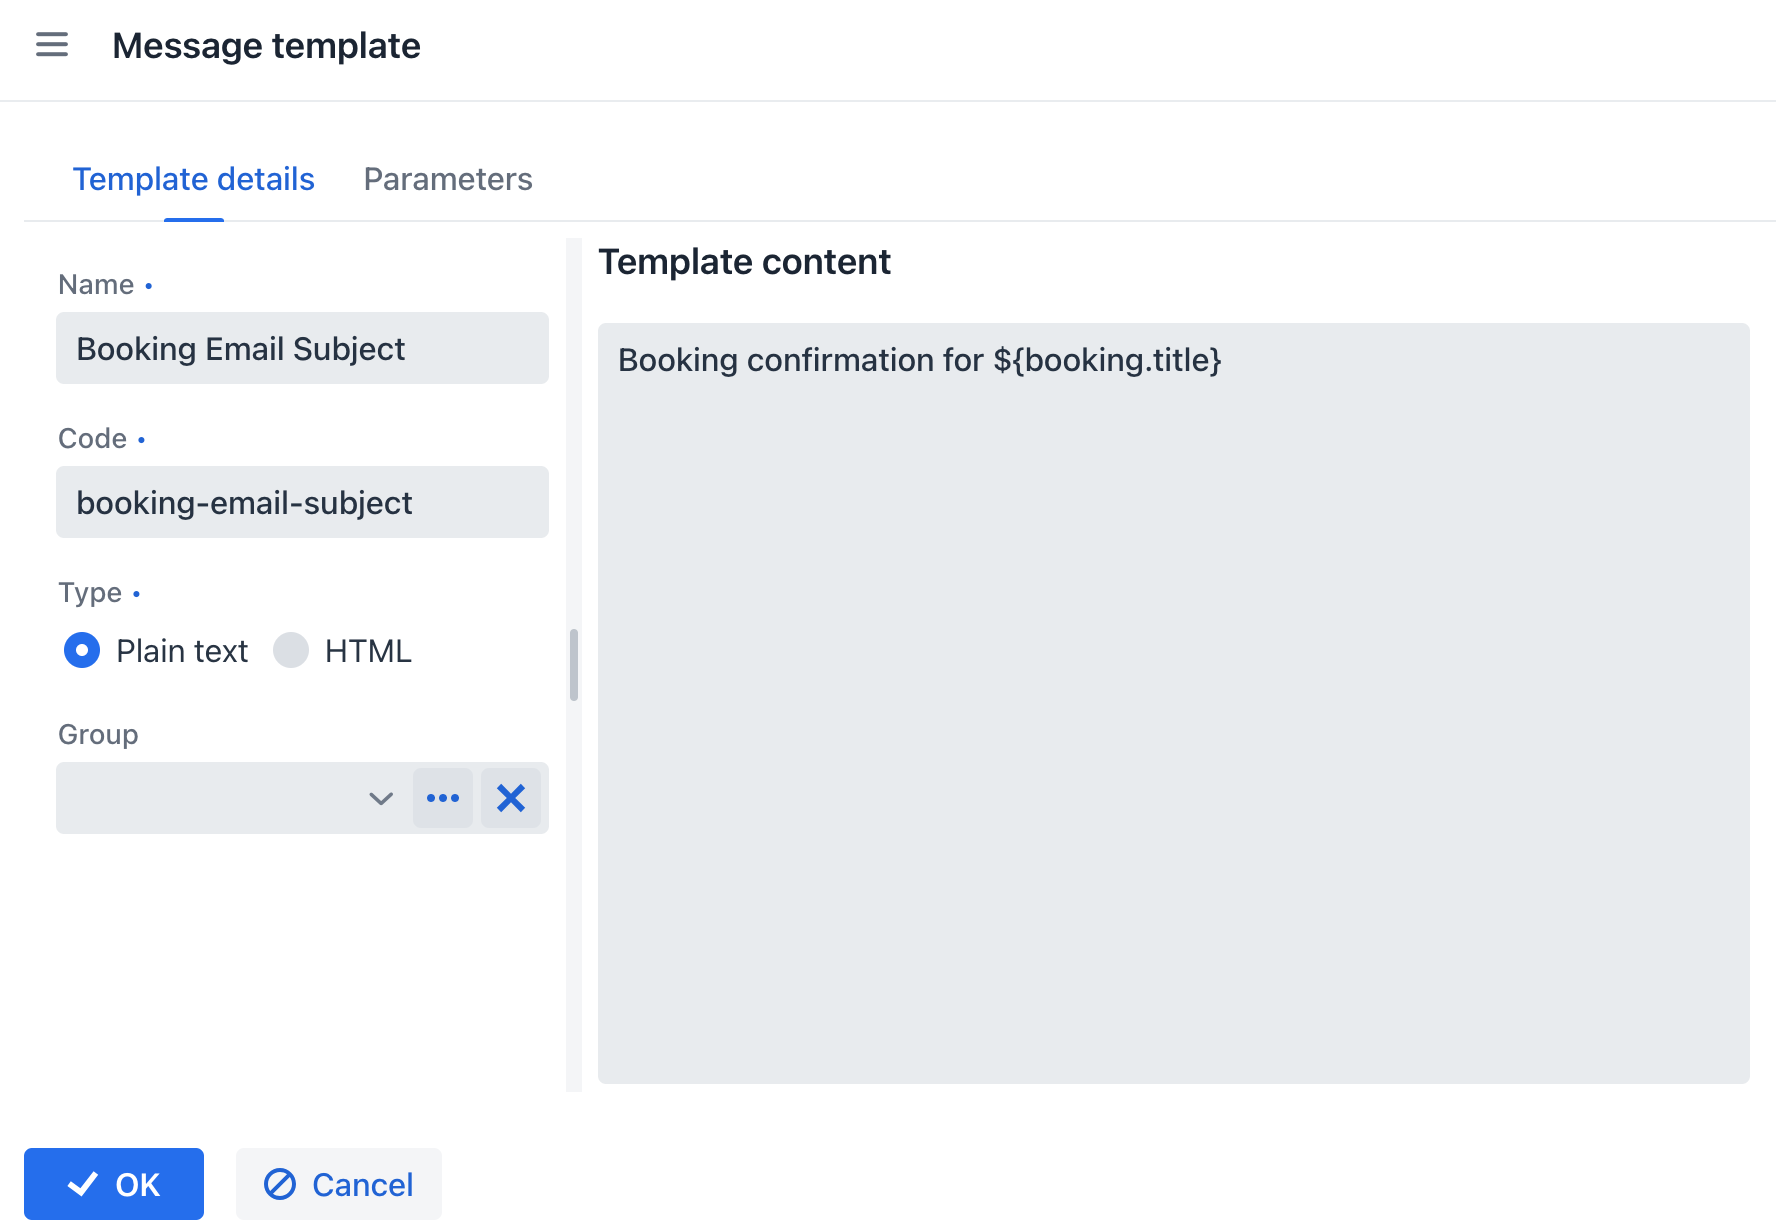Focus the Name field 'Booking Email Subject'
Viewport: 1776px width, 1230px height.
tap(302, 348)
